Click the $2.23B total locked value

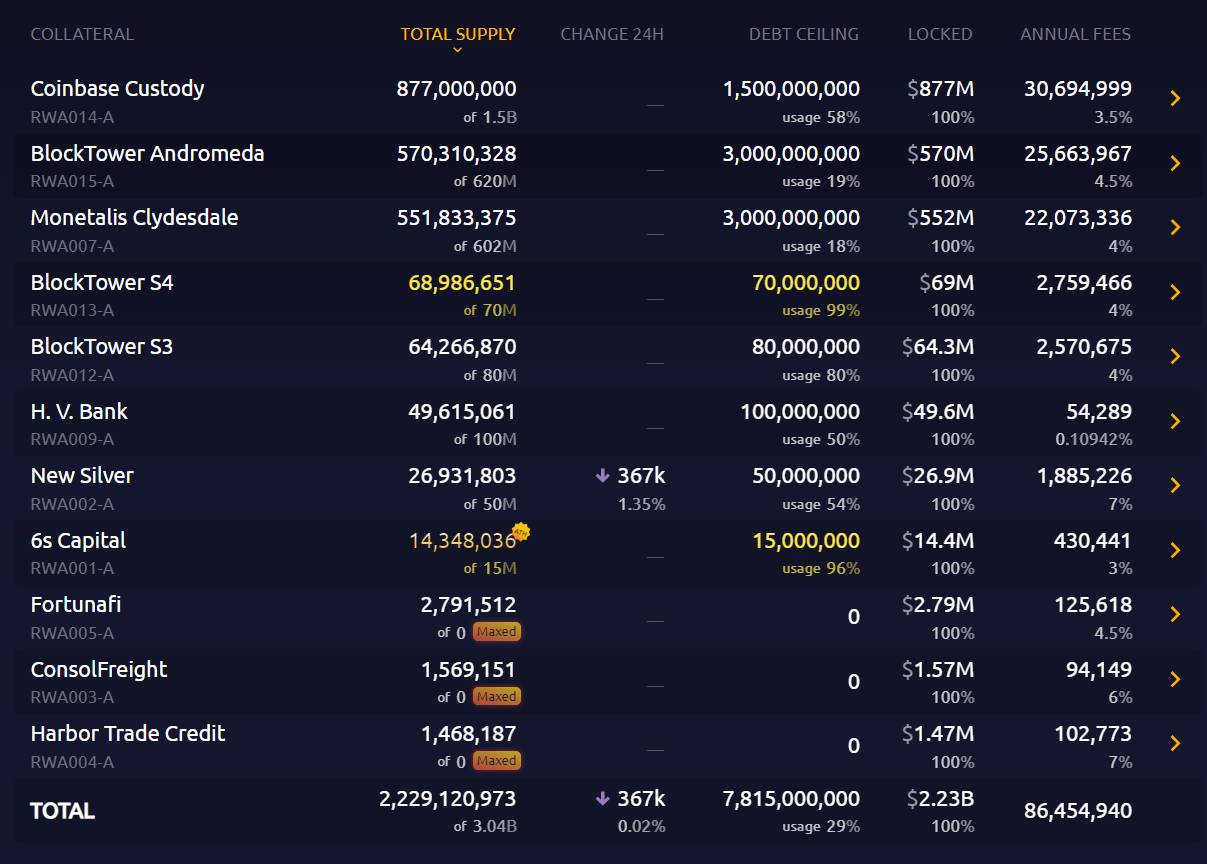tap(940, 799)
